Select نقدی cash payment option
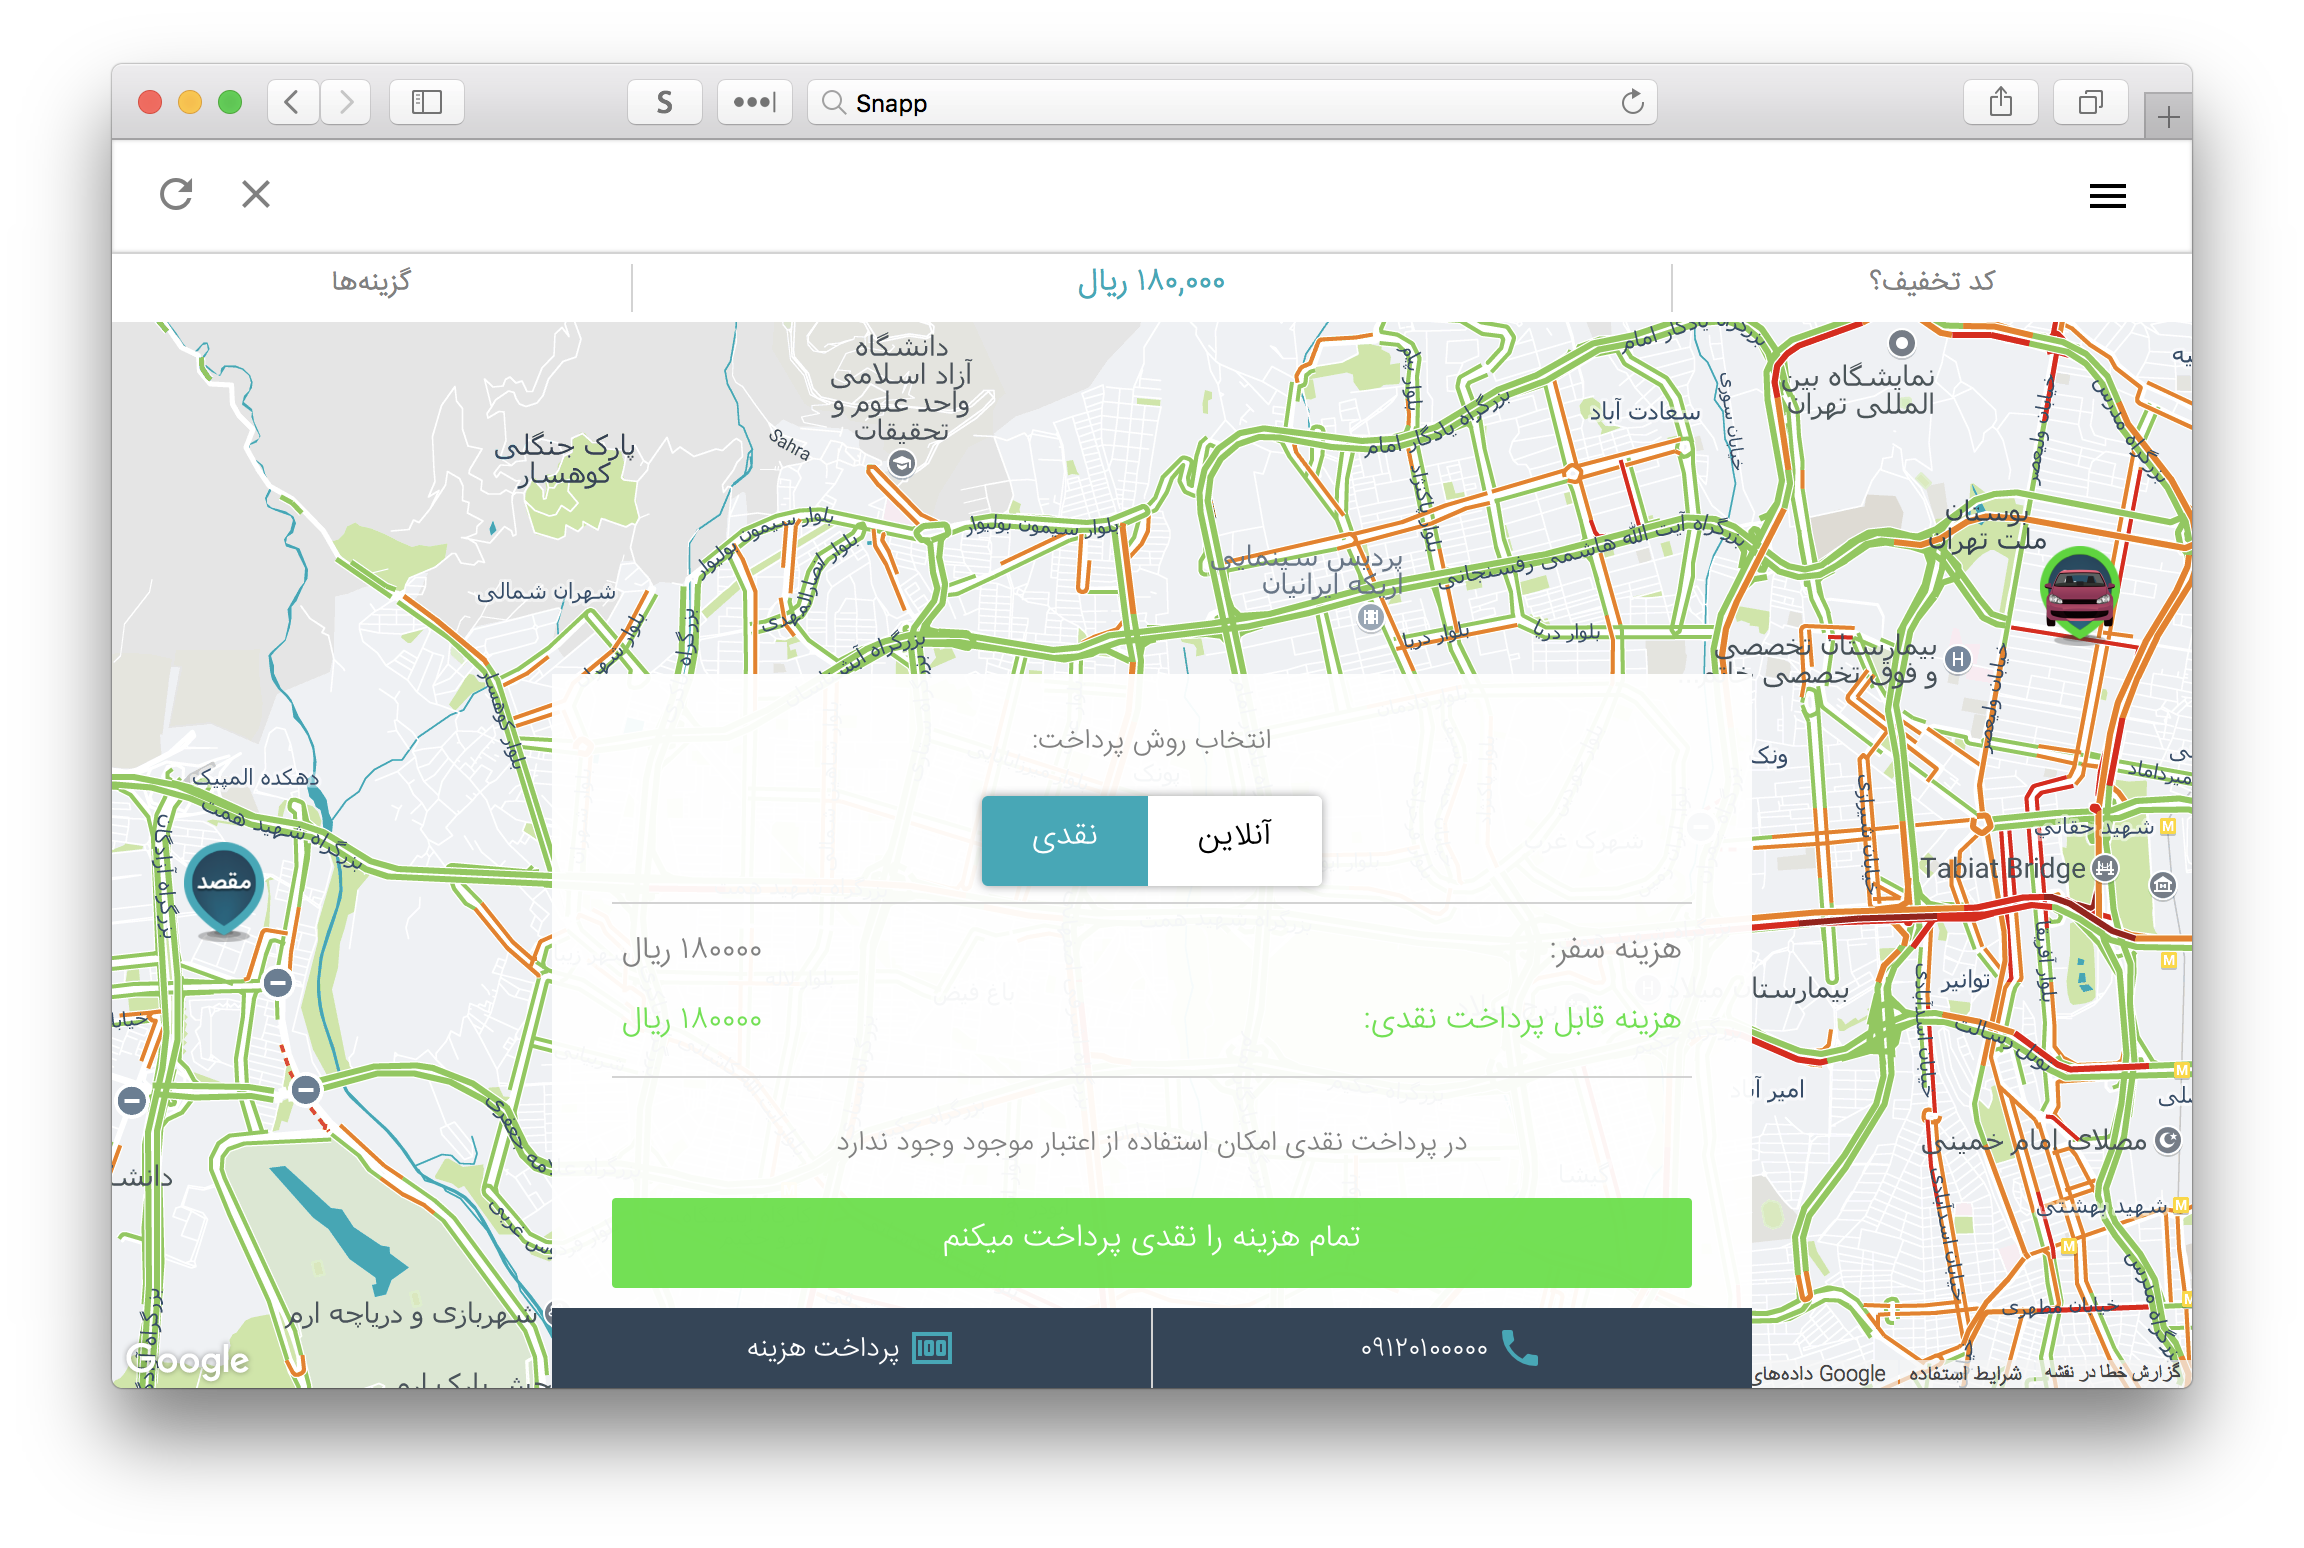 (x=1065, y=840)
